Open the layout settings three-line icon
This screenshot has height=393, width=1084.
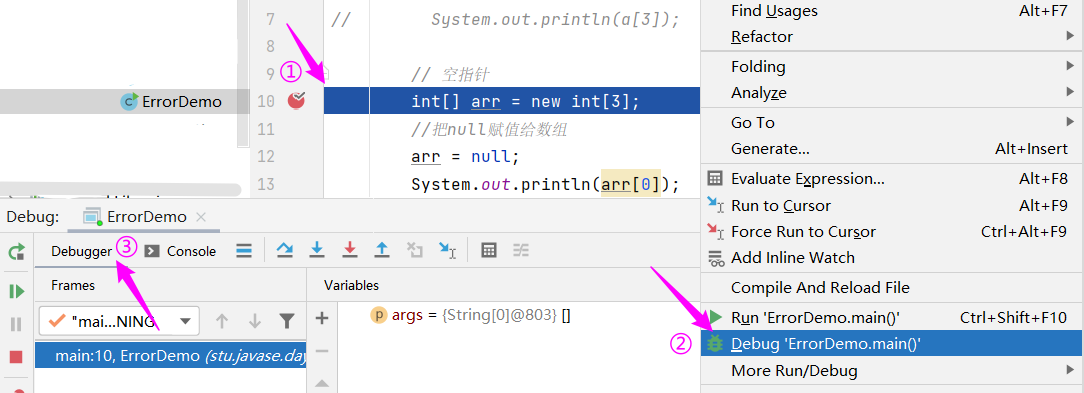coord(244,250)
